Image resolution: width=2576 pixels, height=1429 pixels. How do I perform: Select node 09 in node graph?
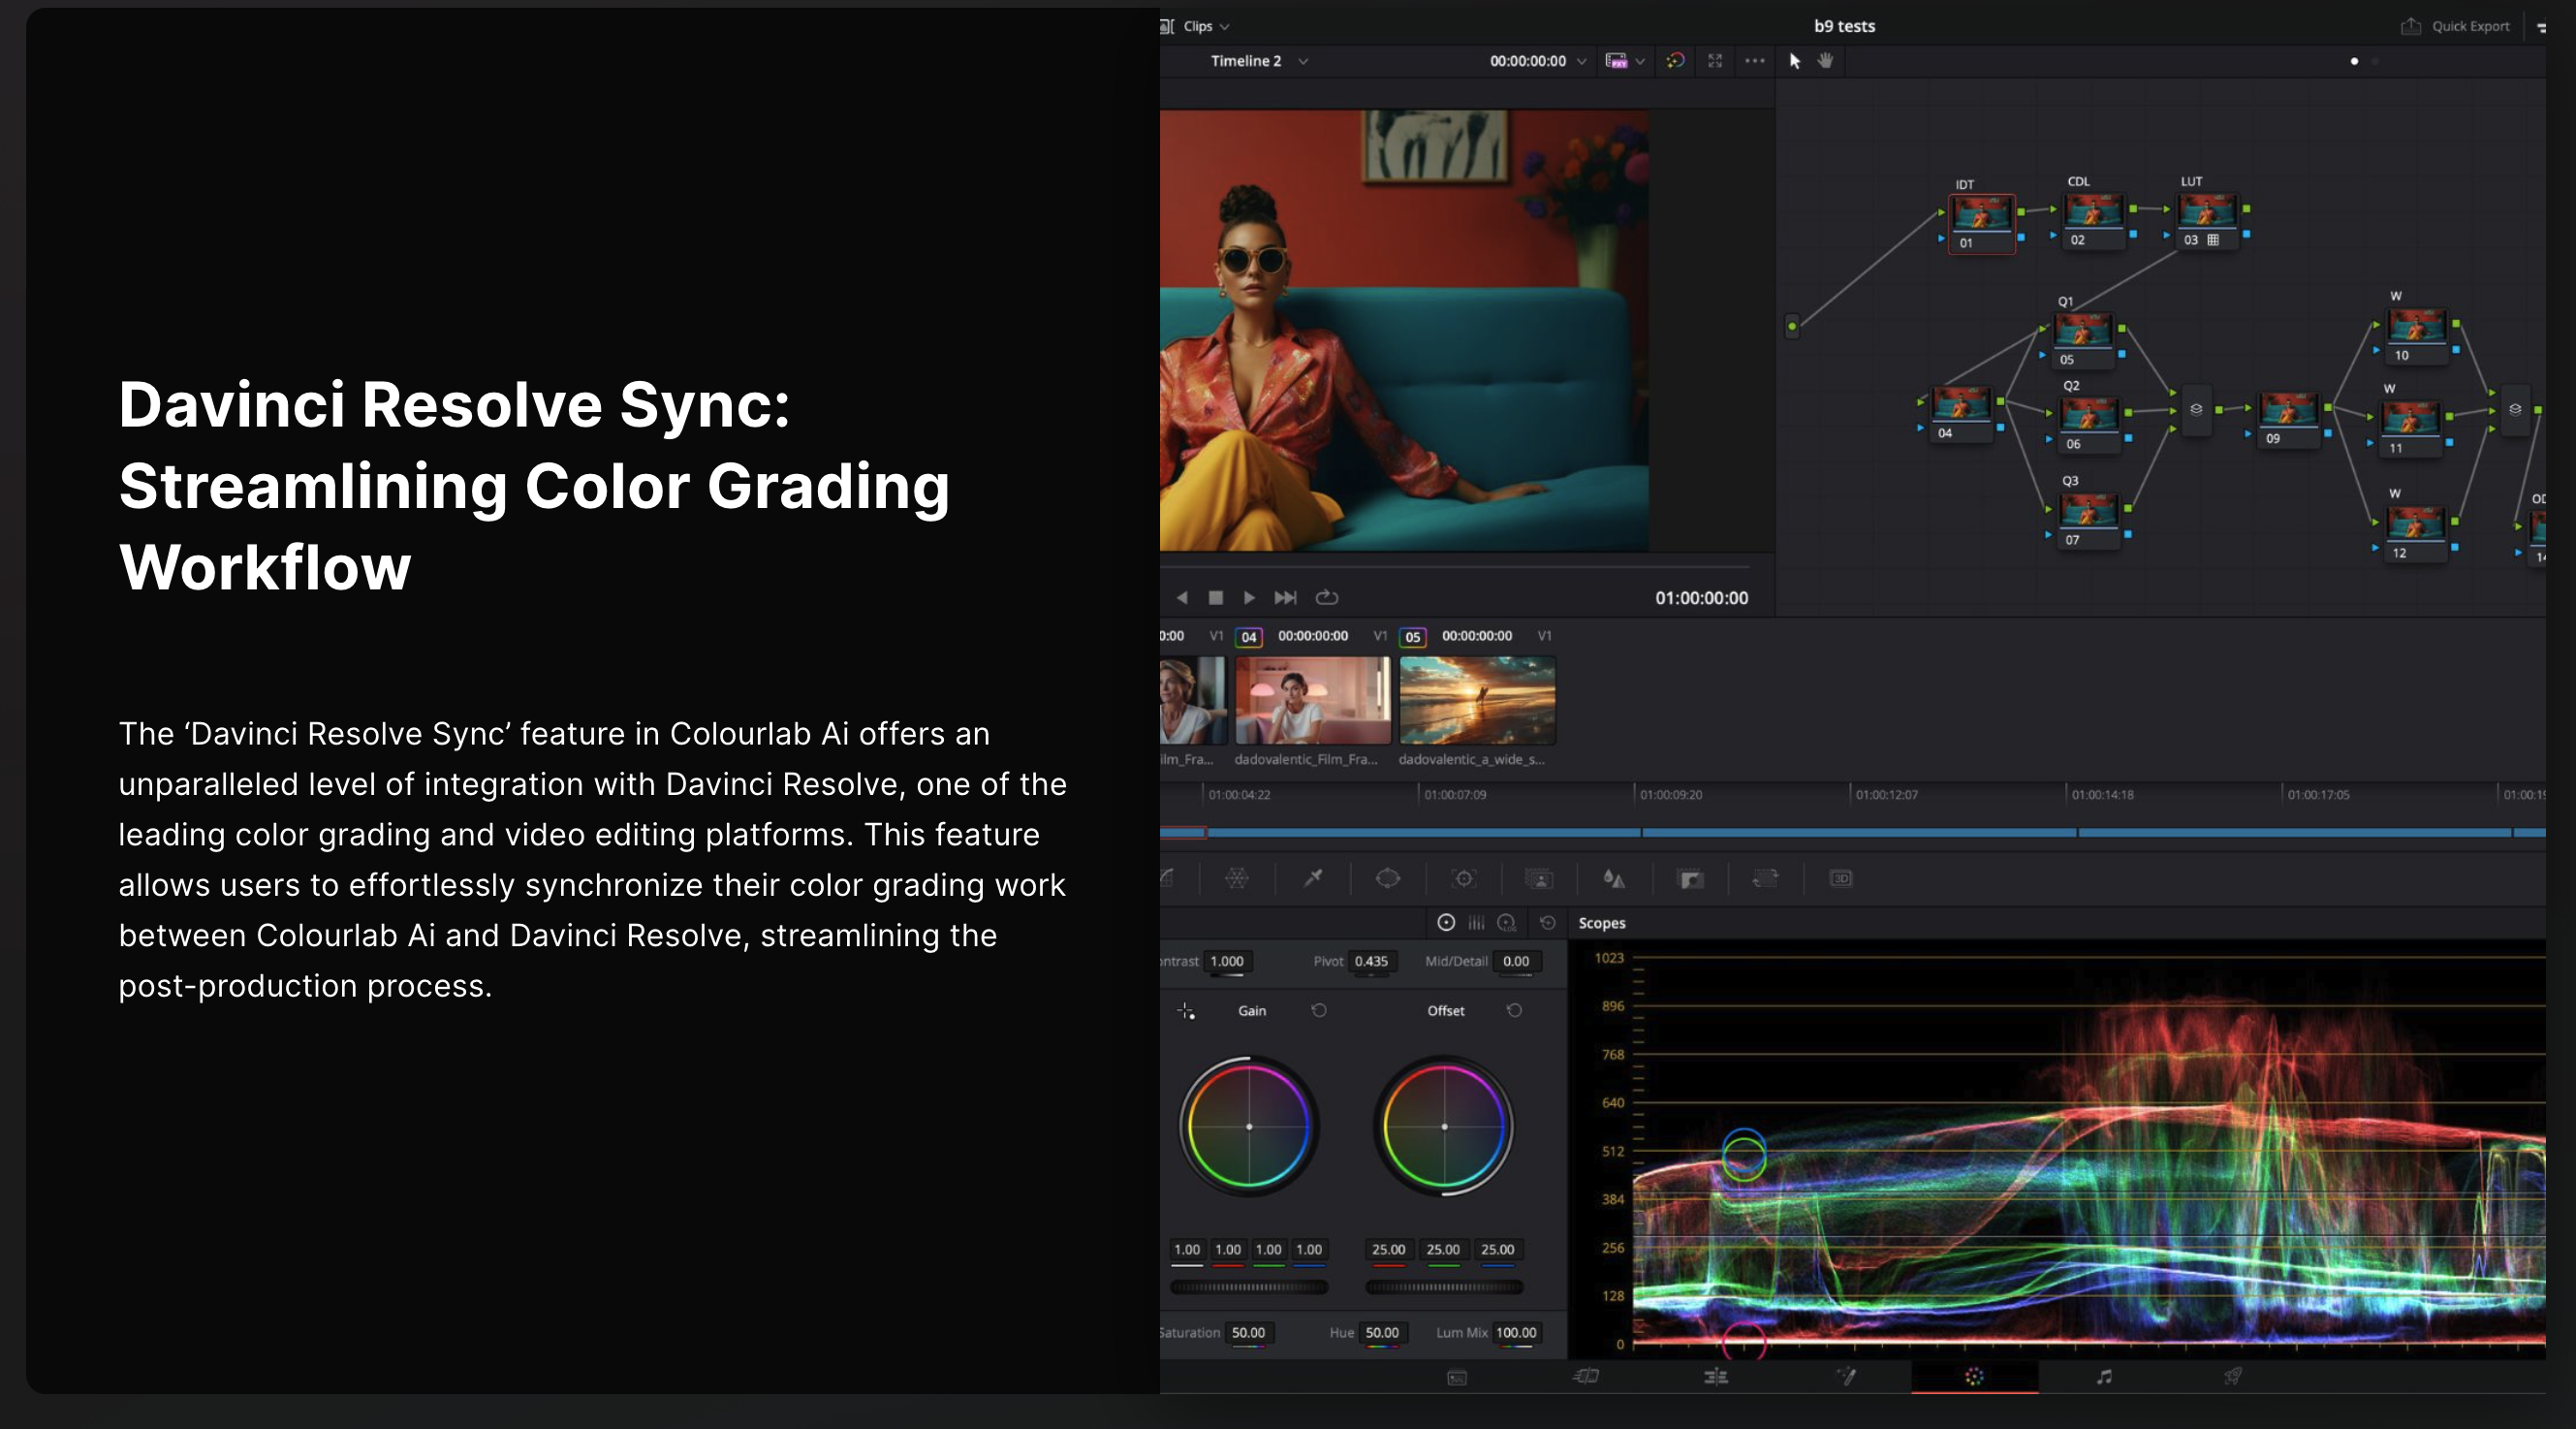2289,420
